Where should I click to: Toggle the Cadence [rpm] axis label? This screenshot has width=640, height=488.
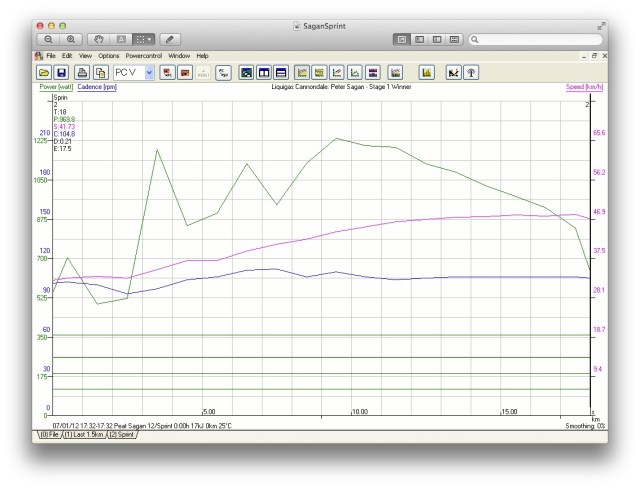click(97, 87)
